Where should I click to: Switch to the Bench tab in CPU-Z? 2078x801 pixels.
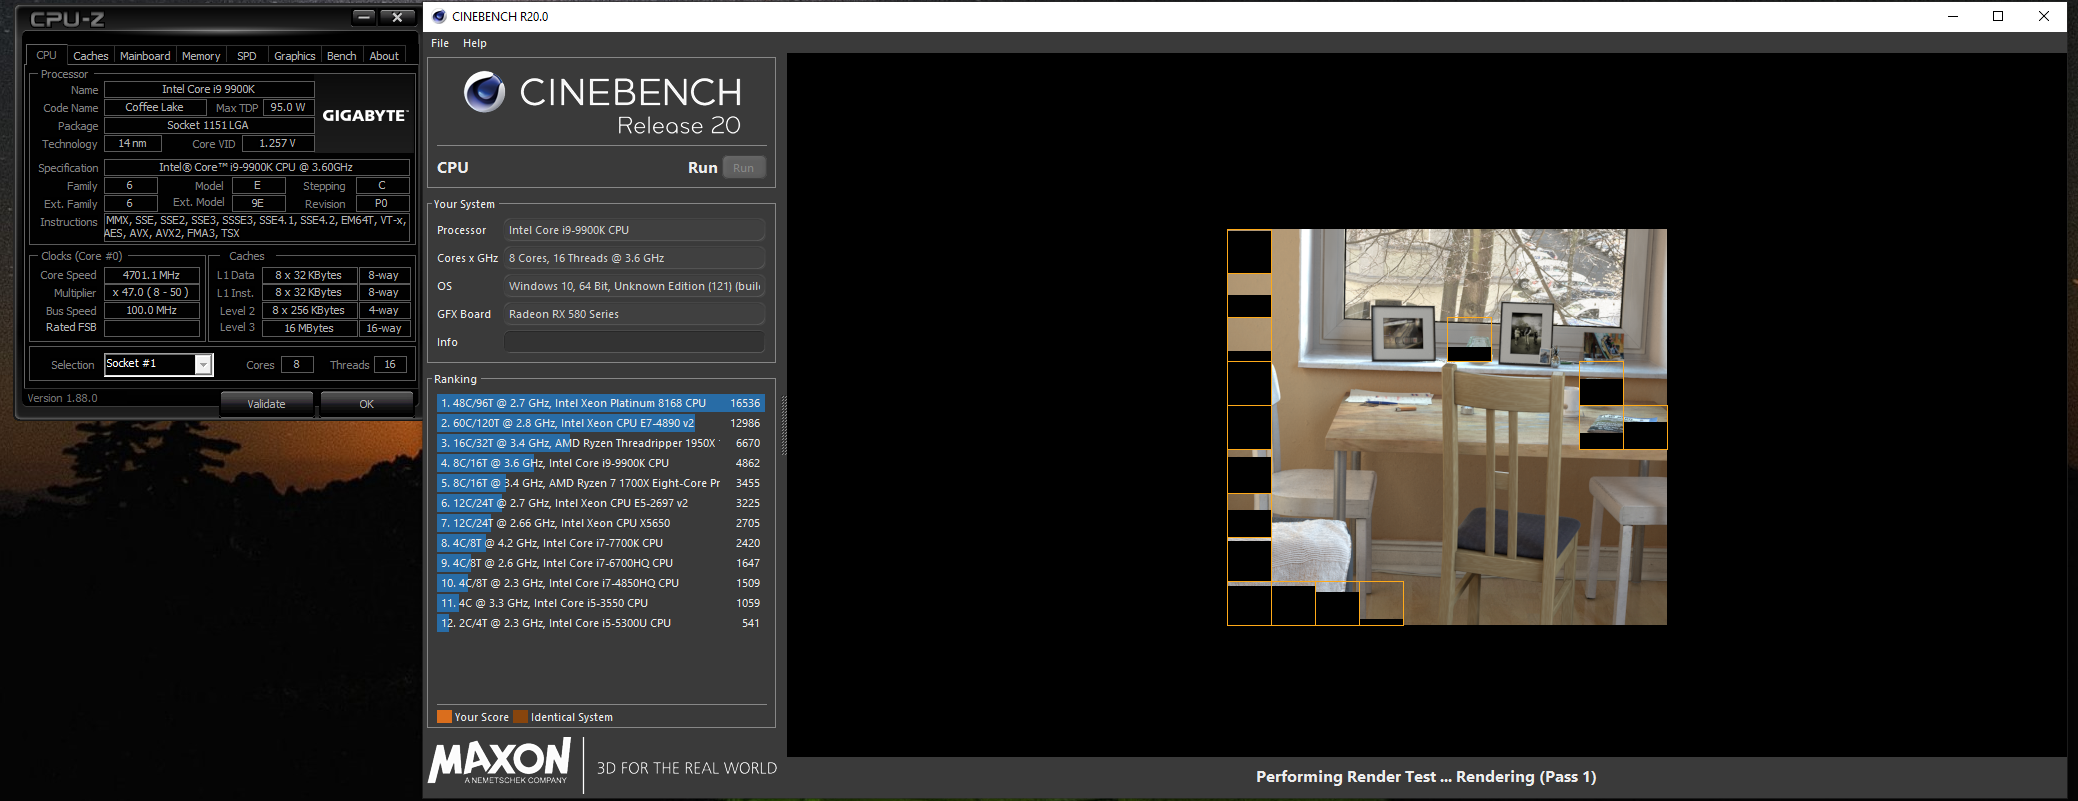[x=342, y=56]
